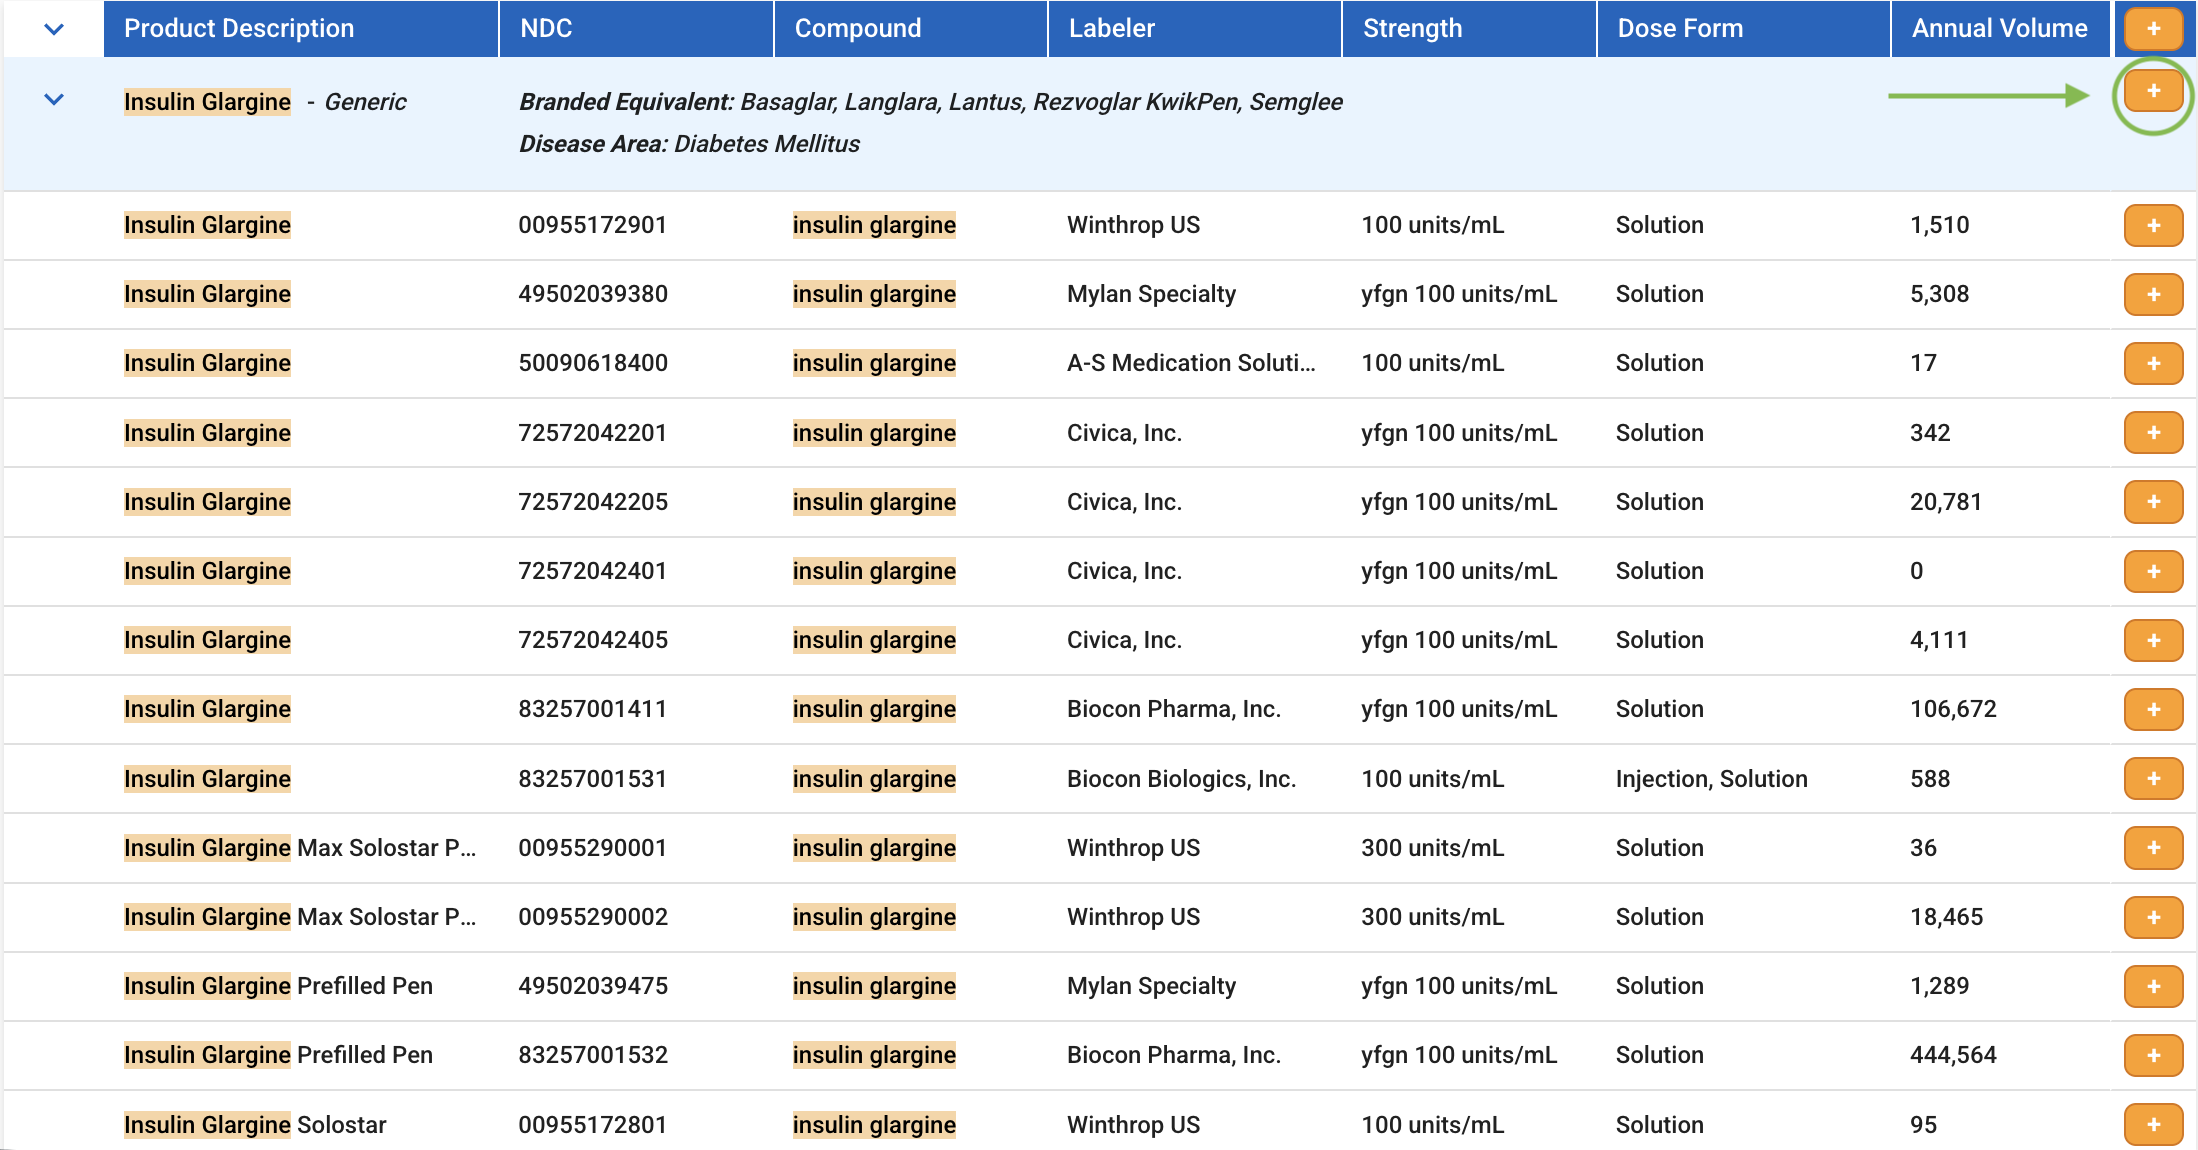Click plus for Biocon Pharma 83257001411 row

(2153, 709)
